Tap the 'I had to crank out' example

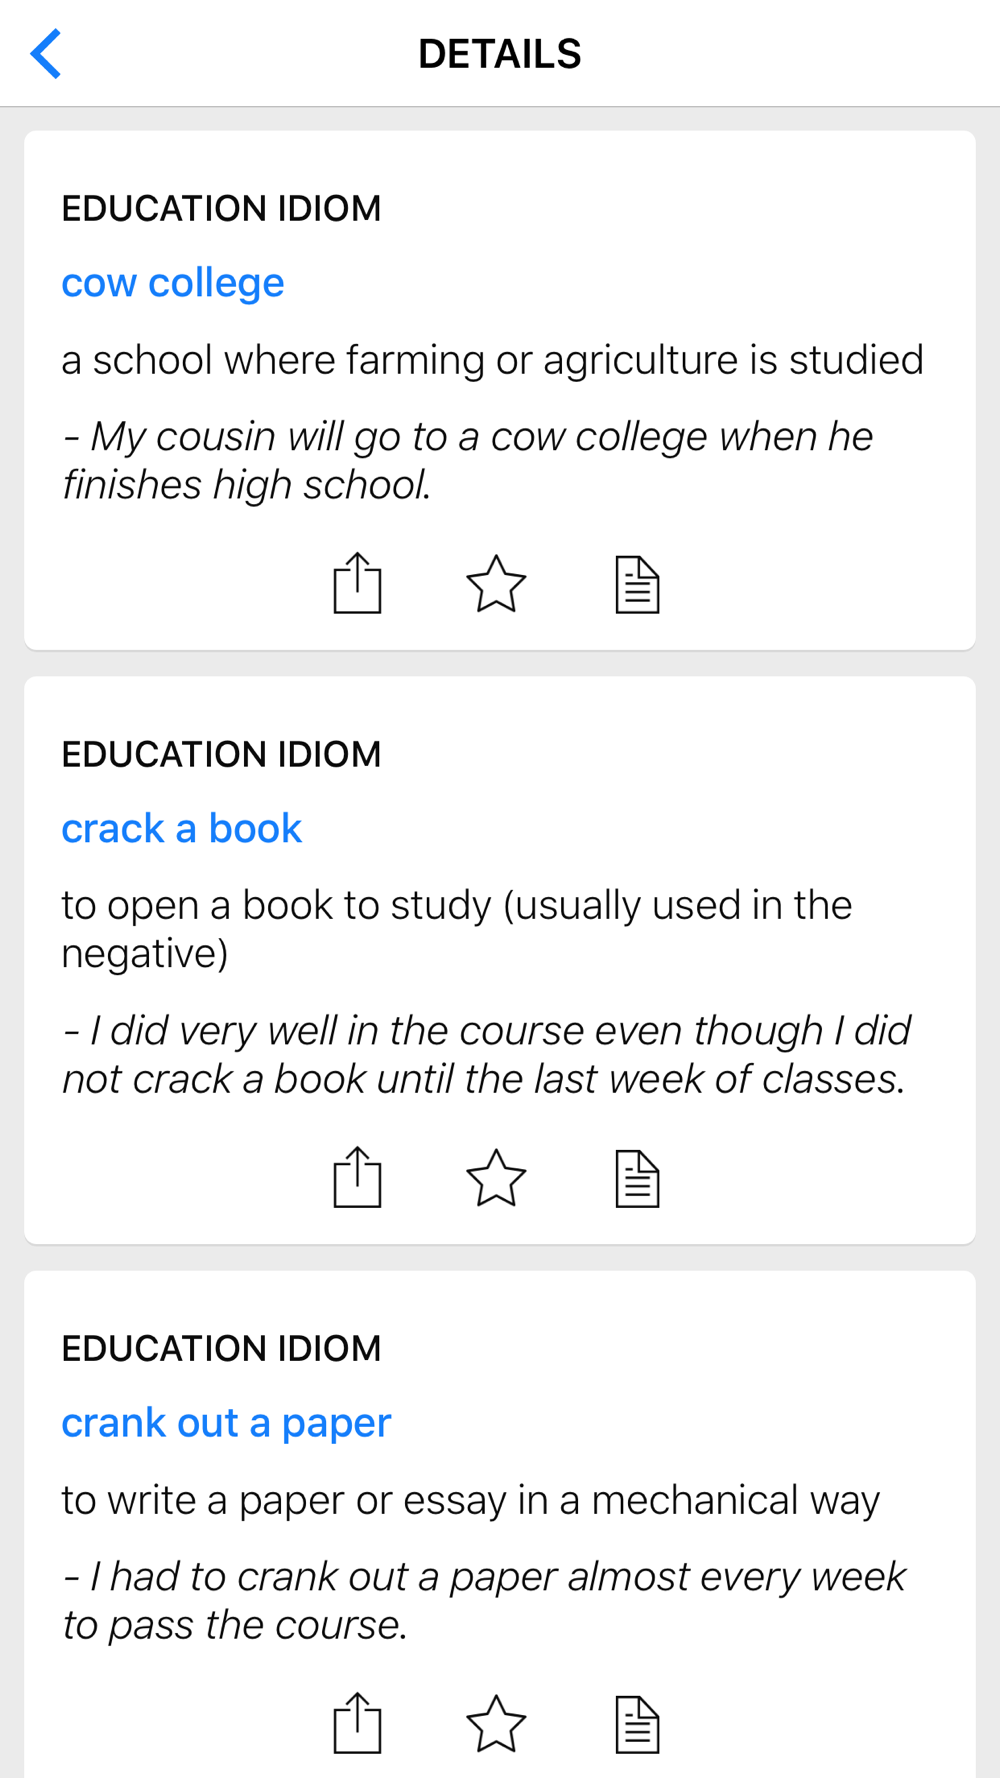click(x=484, y=1600)
